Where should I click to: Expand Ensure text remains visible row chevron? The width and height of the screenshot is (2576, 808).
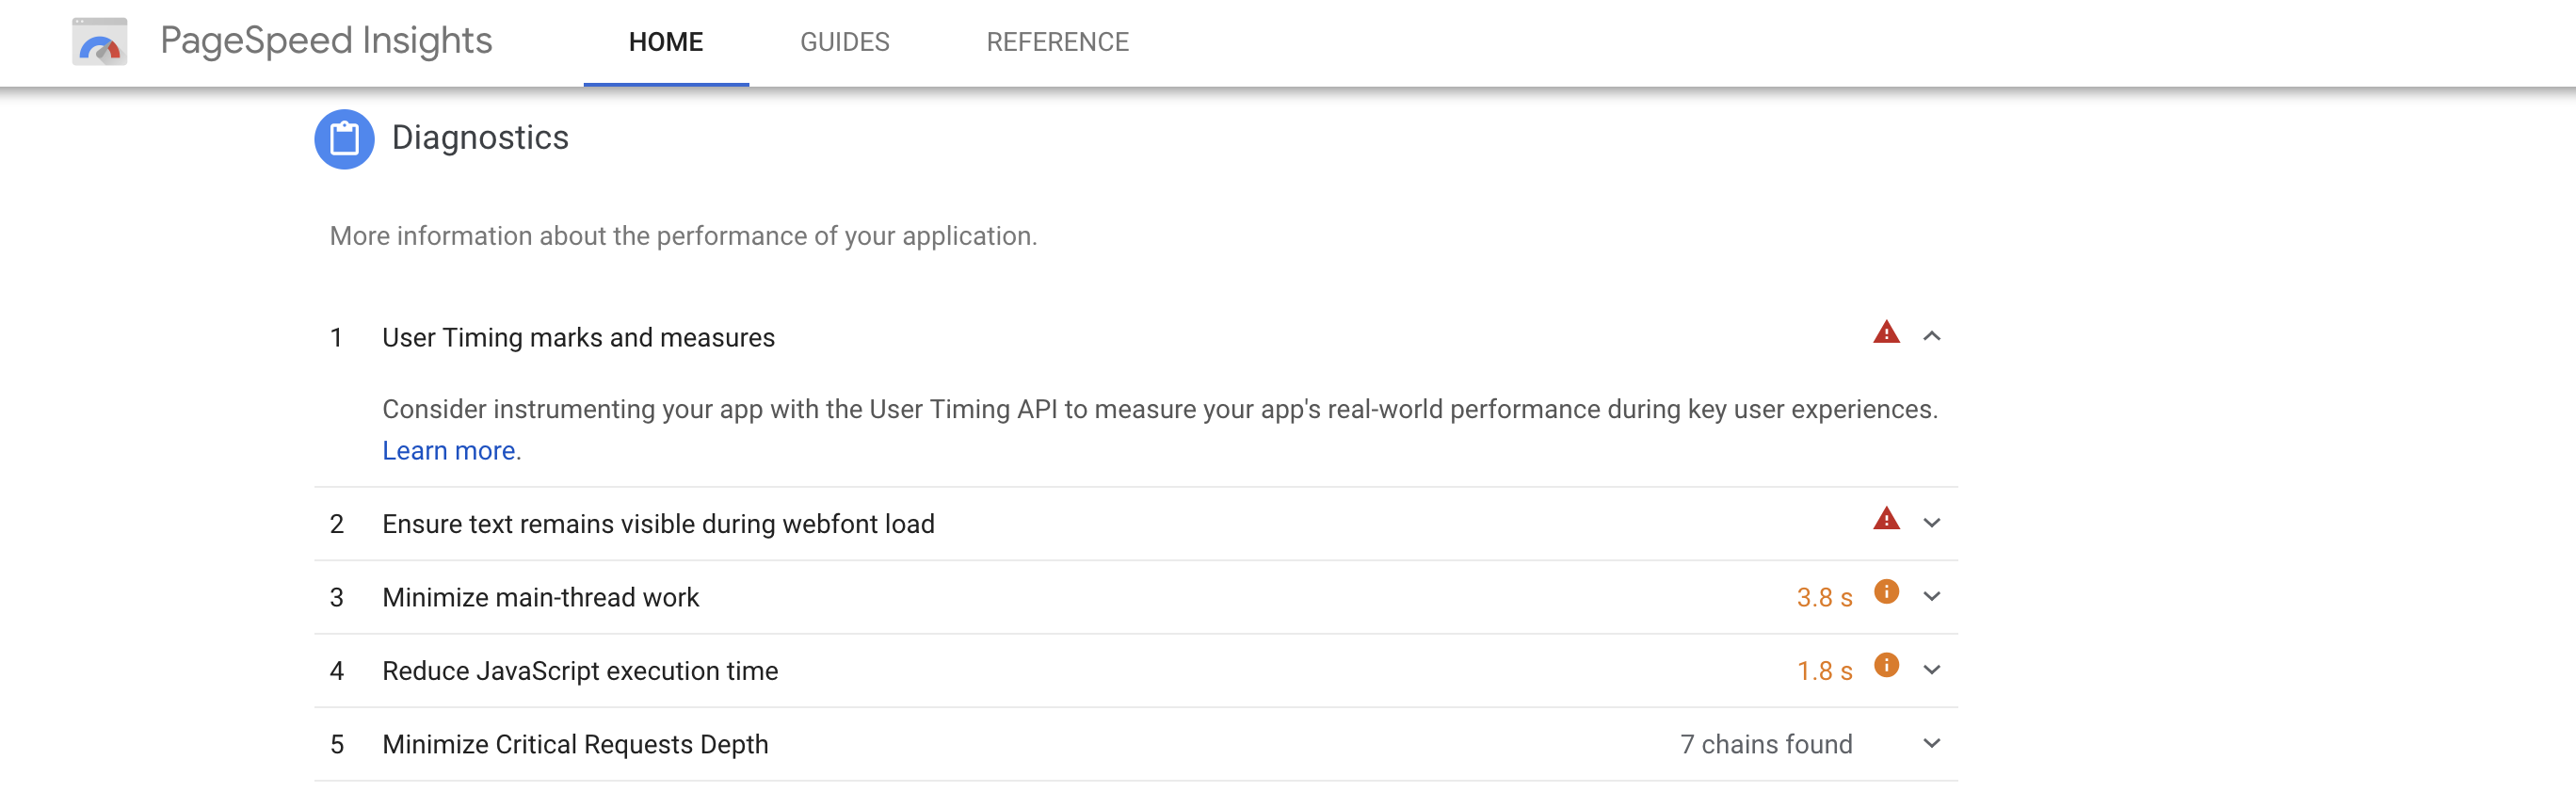1932,523
